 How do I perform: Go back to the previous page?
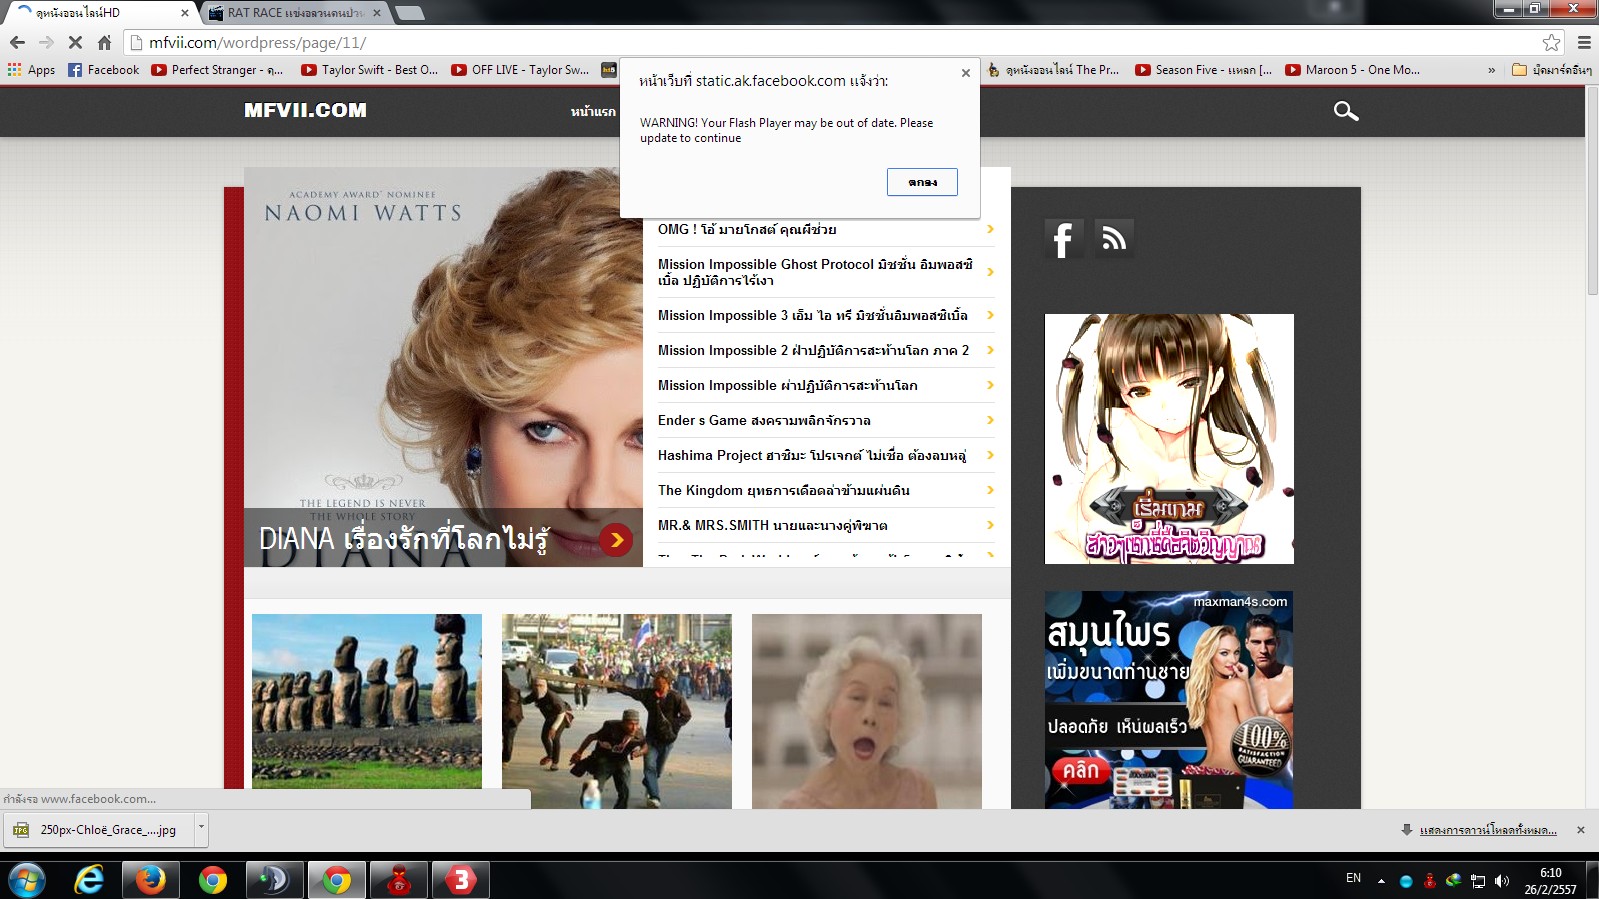pyautogui.click(x=17, y=42)
